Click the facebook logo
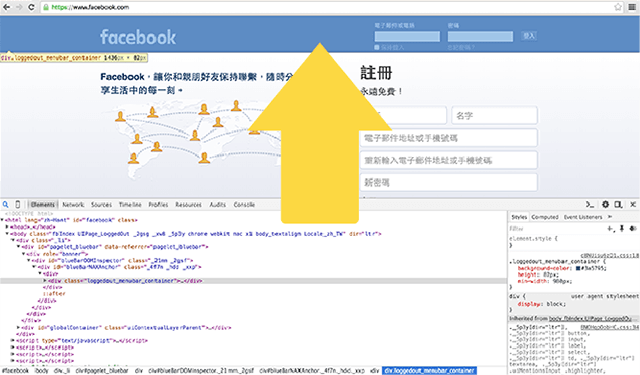Screen dimensions: 640x375 (138, 37)
